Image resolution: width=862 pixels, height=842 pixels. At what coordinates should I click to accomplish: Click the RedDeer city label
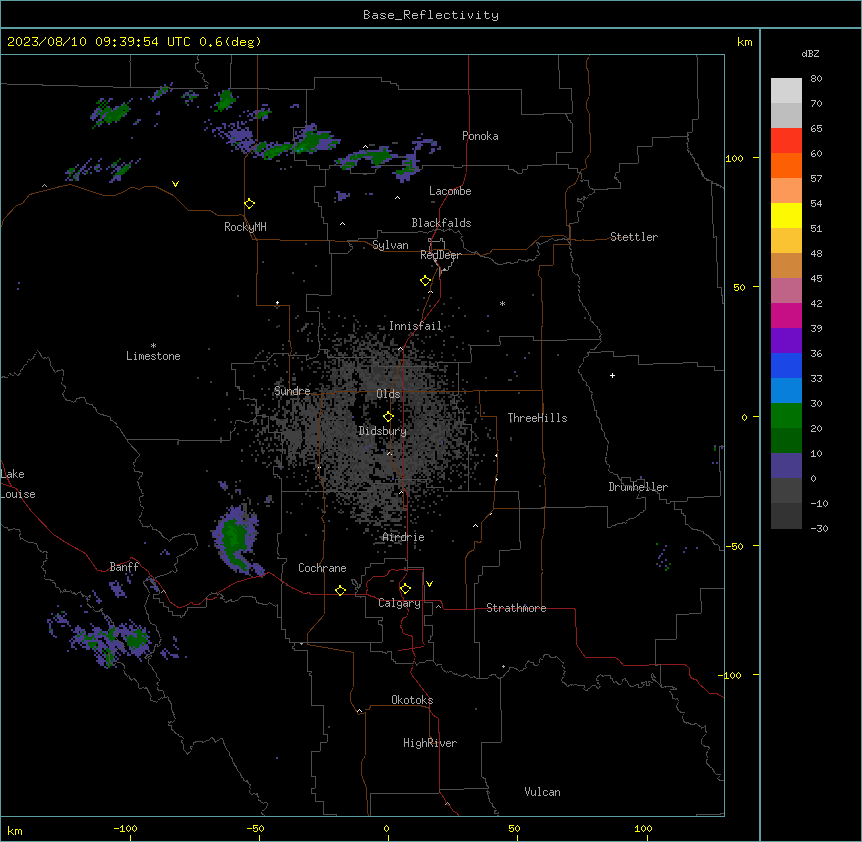(440, 255)
